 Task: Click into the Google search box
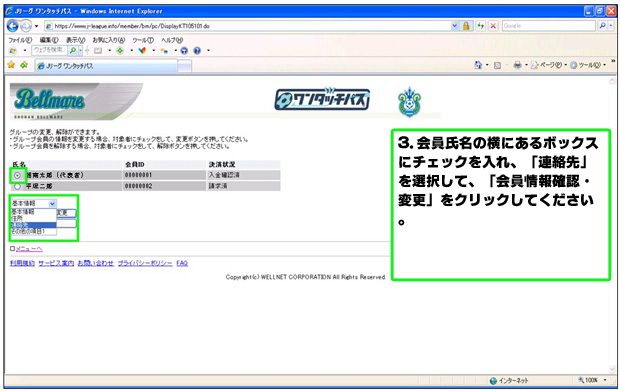tap(548, 26)
